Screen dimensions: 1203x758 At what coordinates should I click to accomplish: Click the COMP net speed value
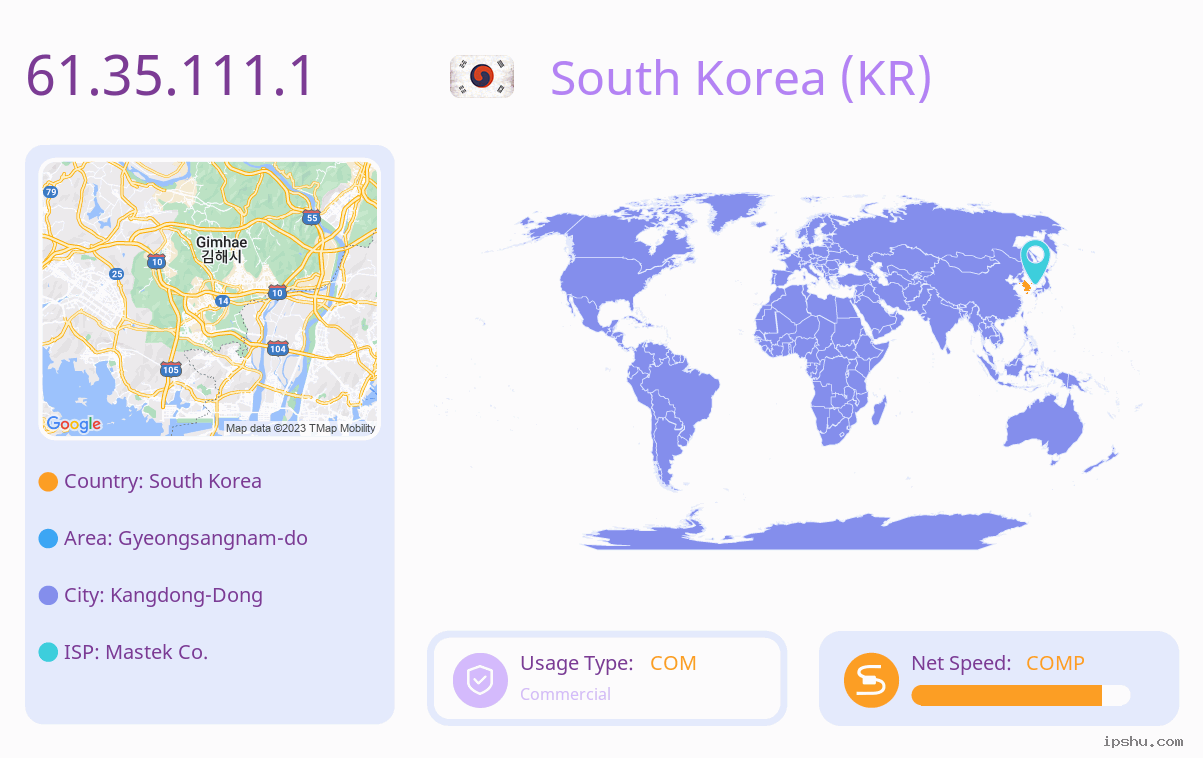1055,663
